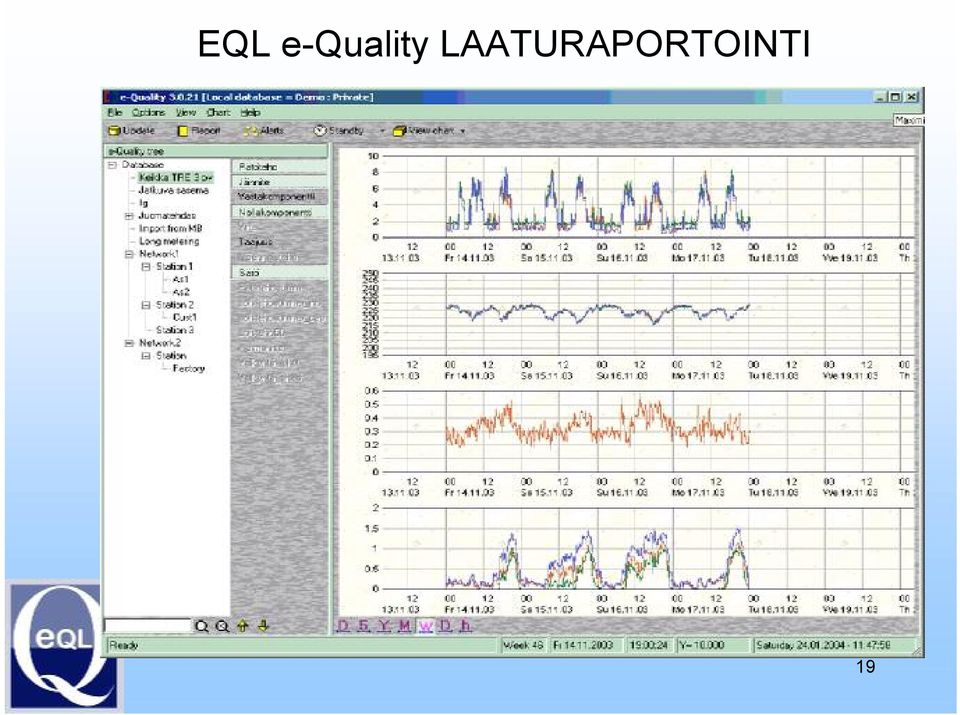This screenshot has width=960, height=715.
Task: Click the Update toolbar icon
Action: (114, 131)
